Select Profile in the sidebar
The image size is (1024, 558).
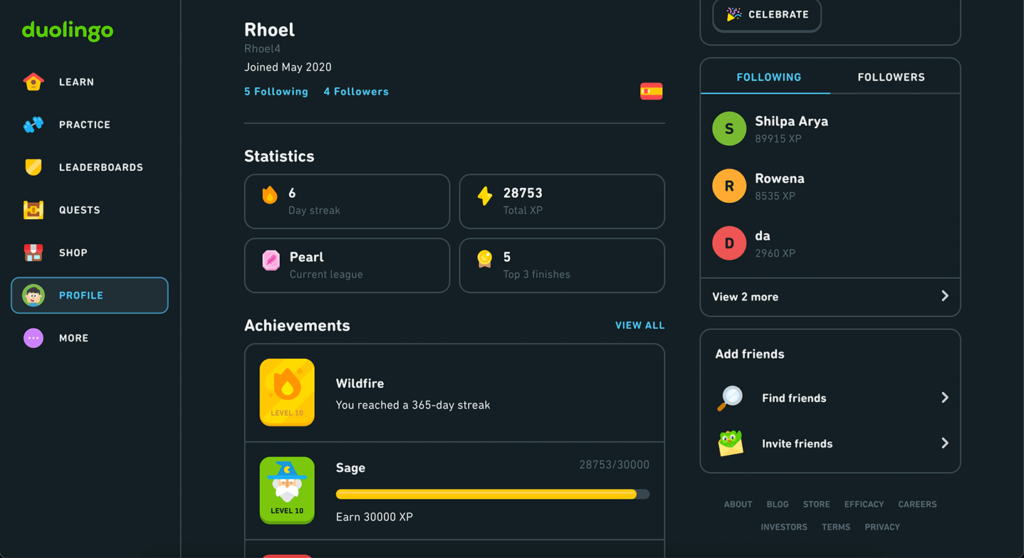click(89, 295)
